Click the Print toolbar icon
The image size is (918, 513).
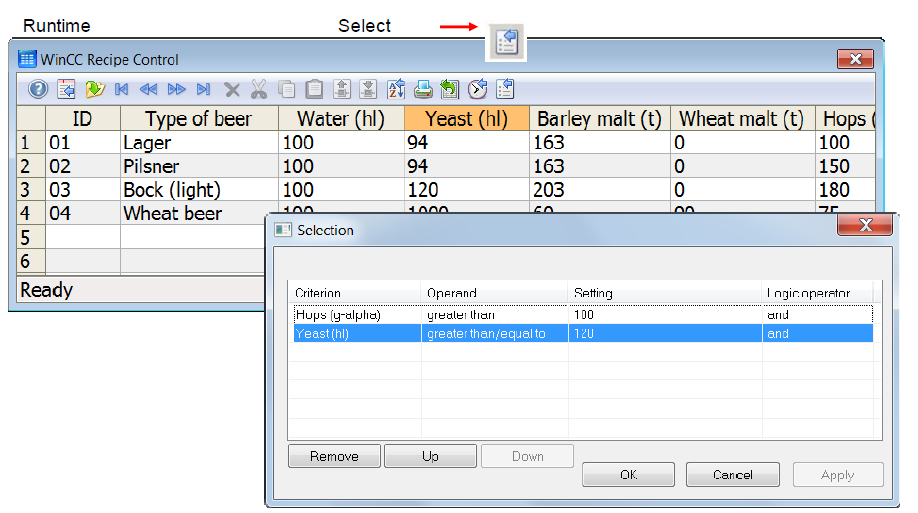click(423, 90)
